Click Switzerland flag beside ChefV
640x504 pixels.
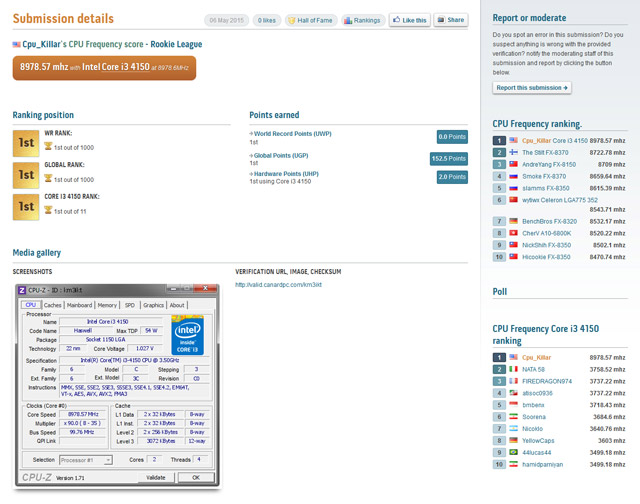pos(513,233)
